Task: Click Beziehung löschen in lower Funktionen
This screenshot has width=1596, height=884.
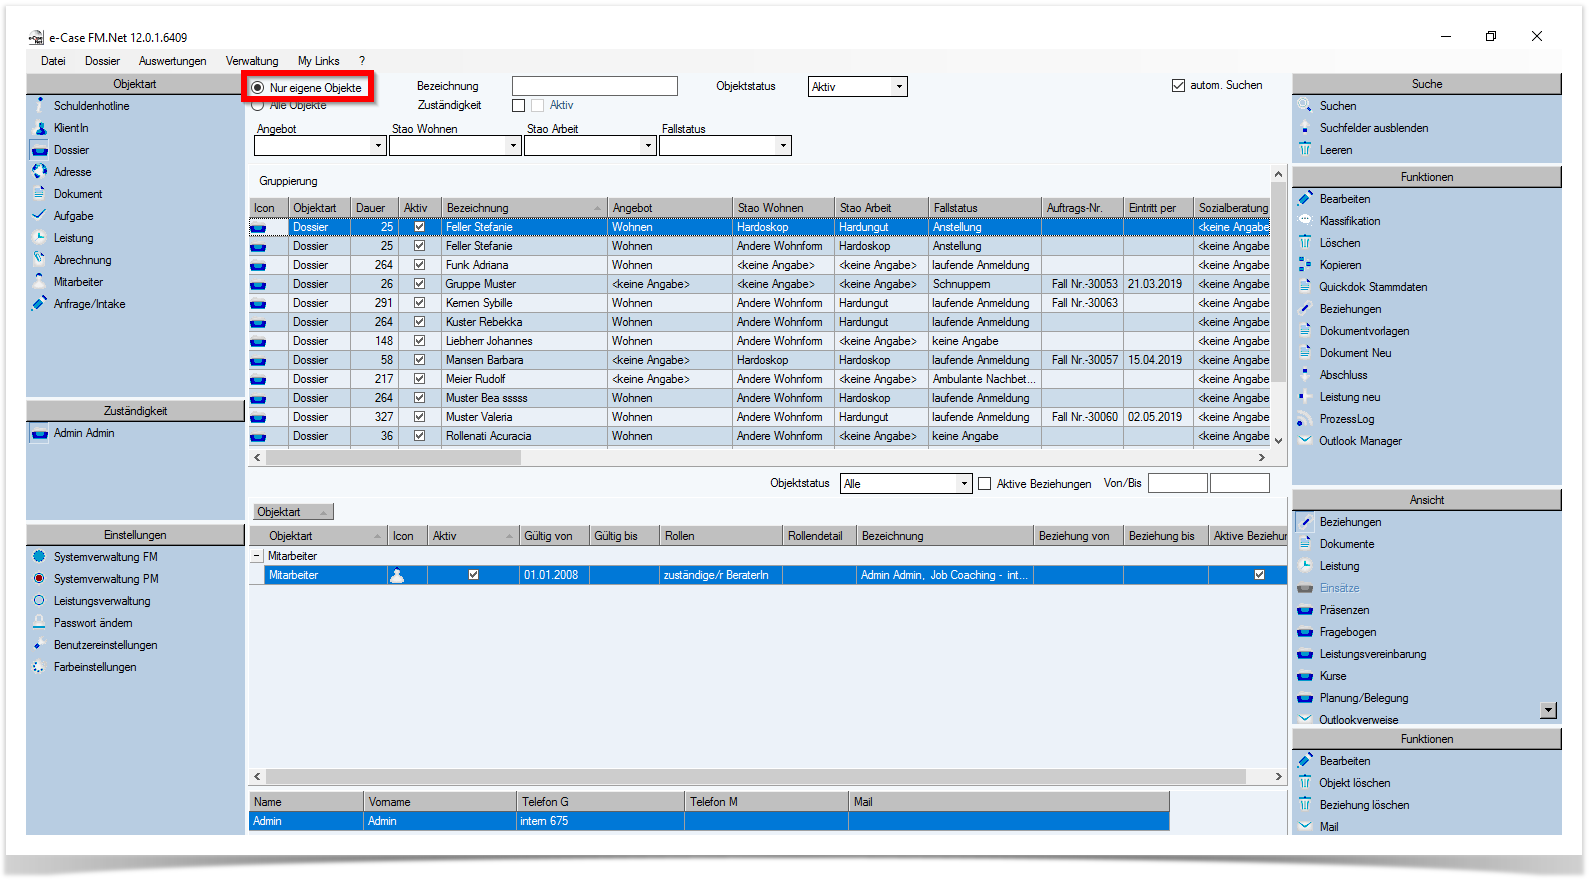Action: pyautogui.click(x=1364, y=805)
